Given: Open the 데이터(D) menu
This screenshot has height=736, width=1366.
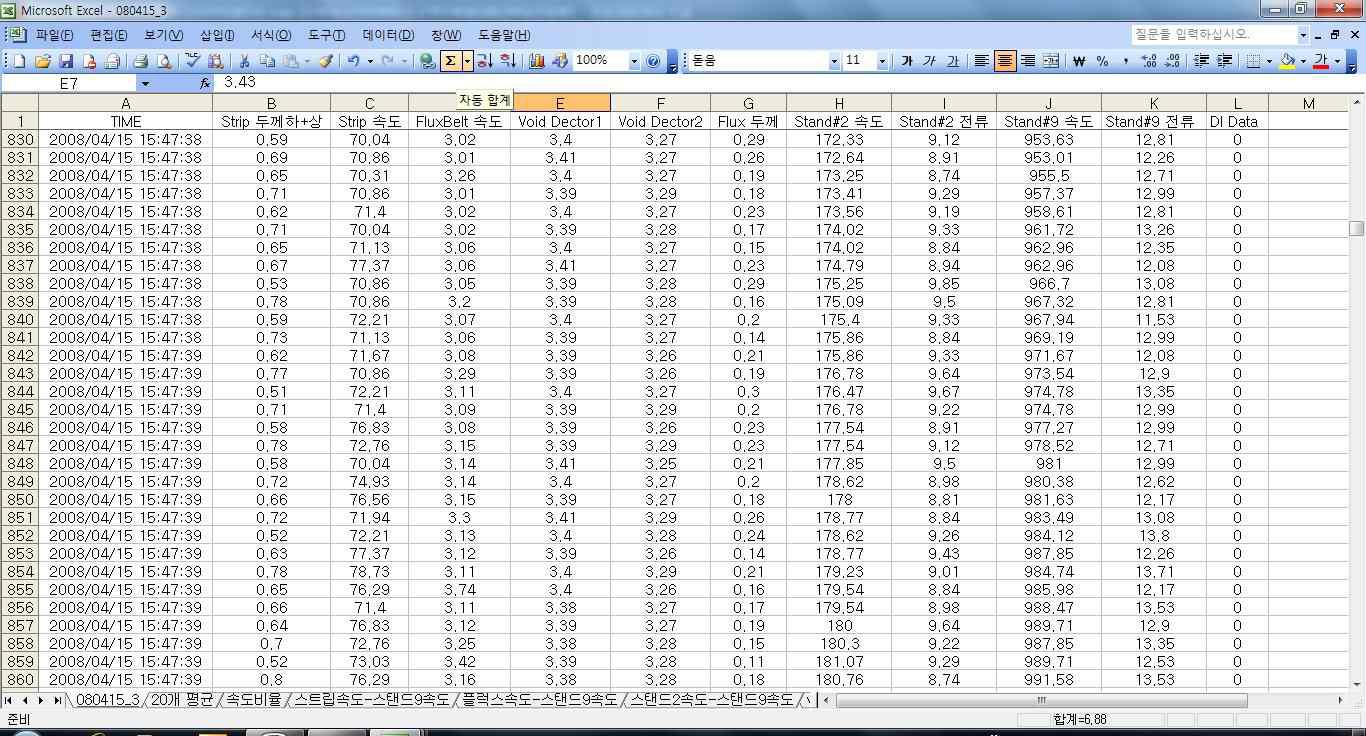Looking at the screenshot, I should pyautogui.click(x=388, y=35).
